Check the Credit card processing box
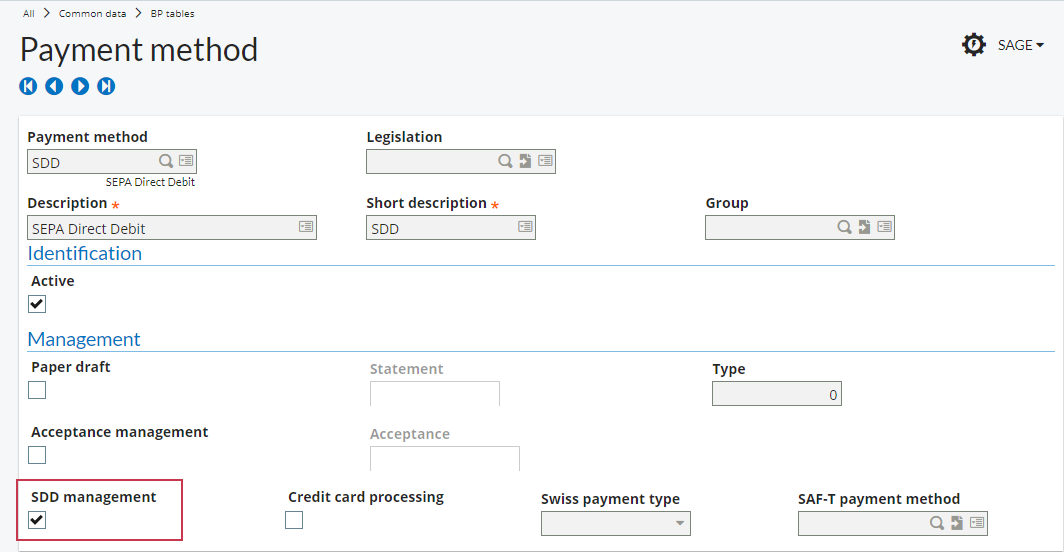This screenshot has width=1064, height=552. pyautogui.click(x=294, y=520)
